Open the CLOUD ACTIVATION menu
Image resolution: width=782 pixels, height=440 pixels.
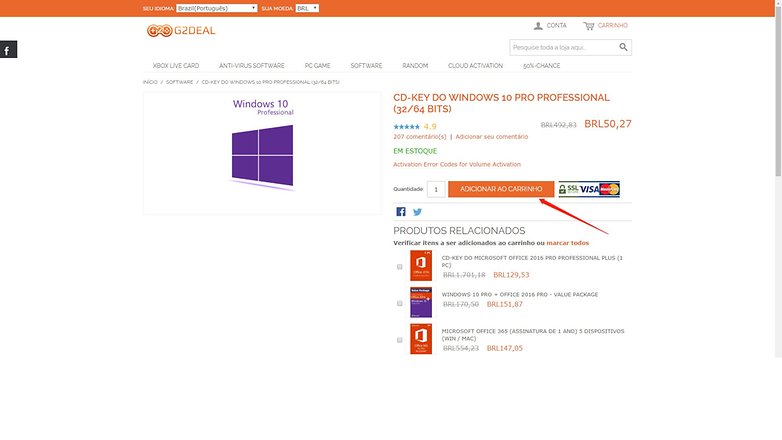(476, 66)
